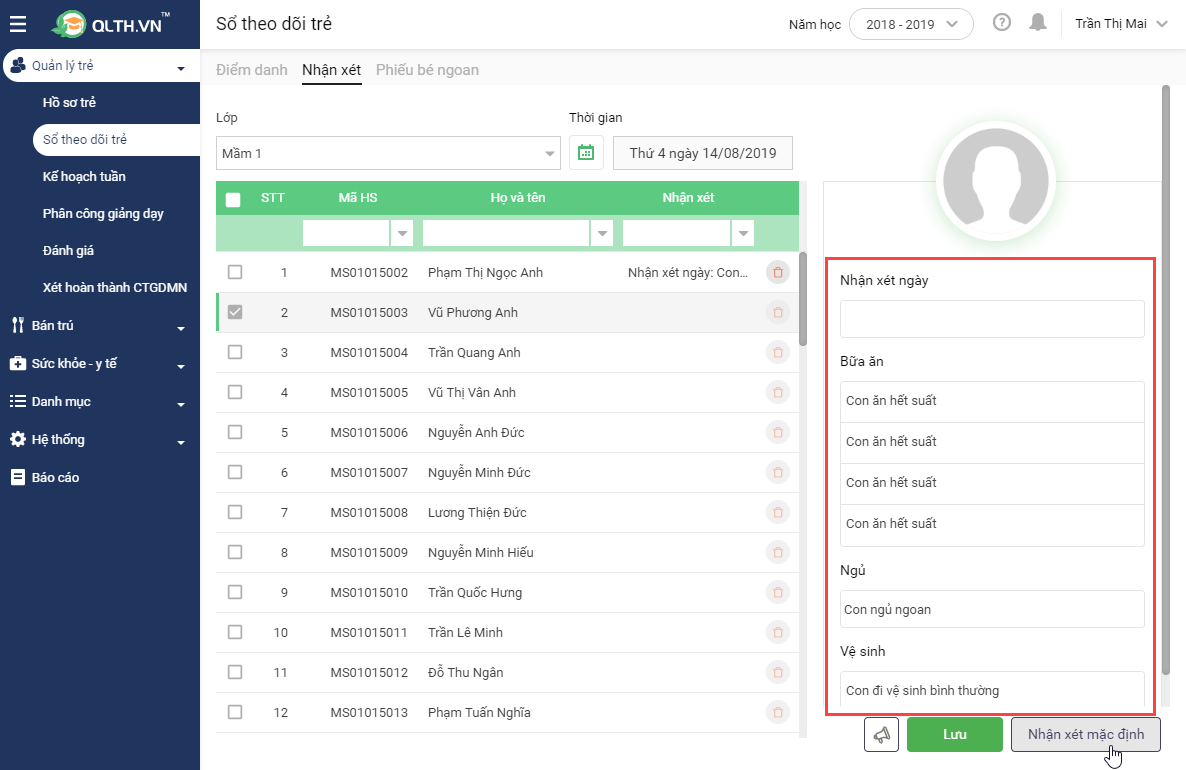The height and width of the screenshot is (770, 1186).
Task: Click the QLTH.VN logo
Action: (x=108, y=24)
